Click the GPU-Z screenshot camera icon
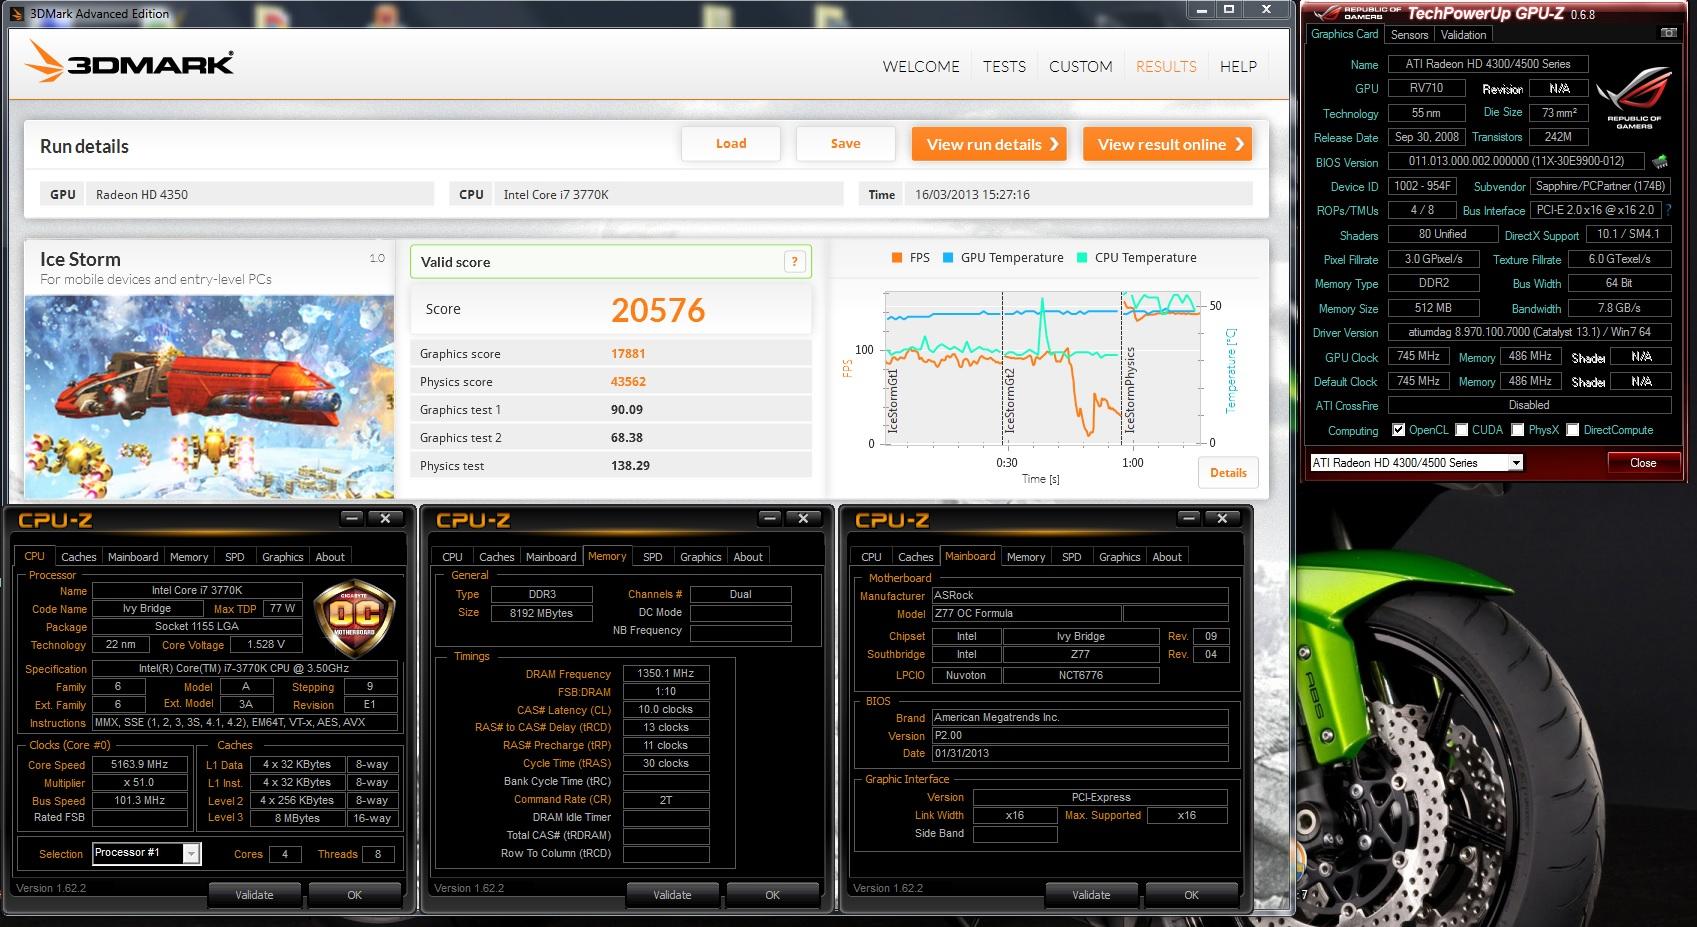 point(1668,33)
